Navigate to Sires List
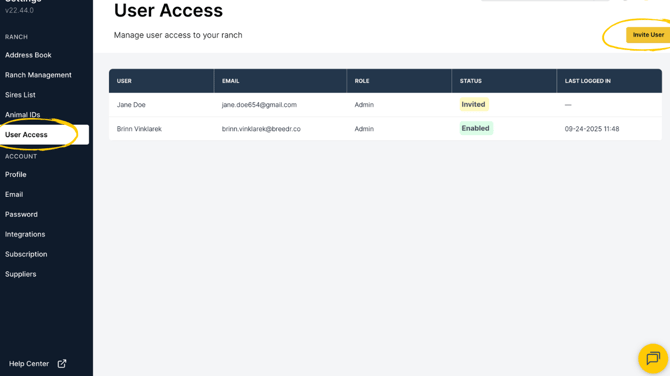The width and height of the screenshot is (670, 376). point(20,95)
